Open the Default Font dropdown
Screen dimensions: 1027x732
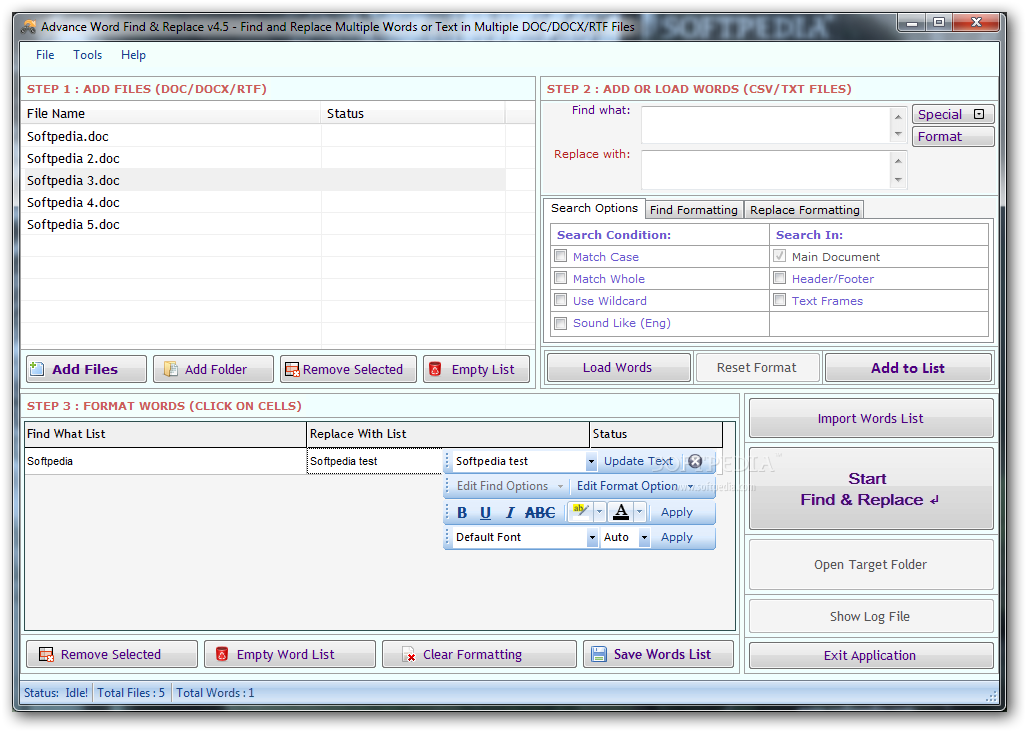[591, 538]
